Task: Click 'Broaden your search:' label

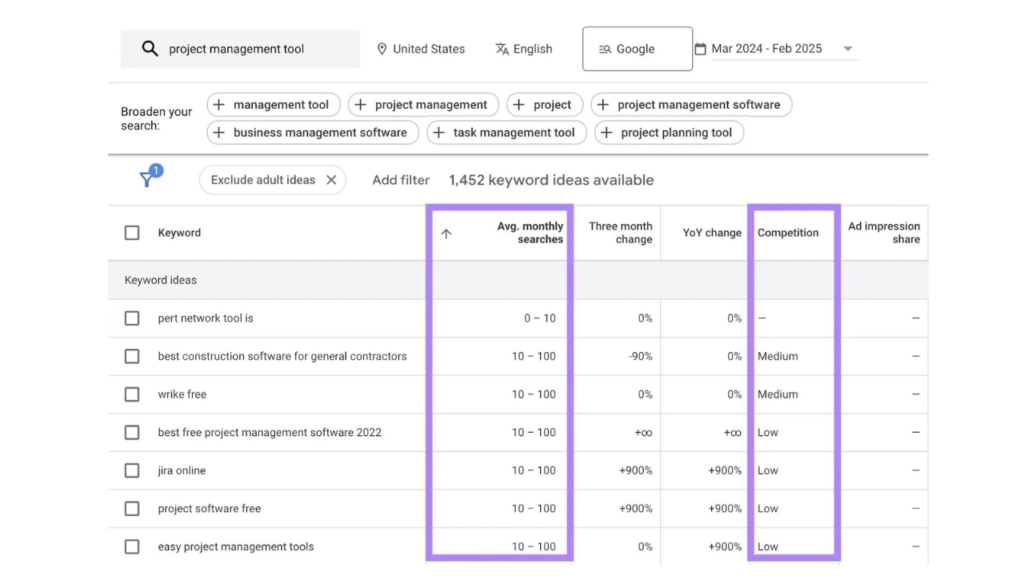Action: pos(156,118)
